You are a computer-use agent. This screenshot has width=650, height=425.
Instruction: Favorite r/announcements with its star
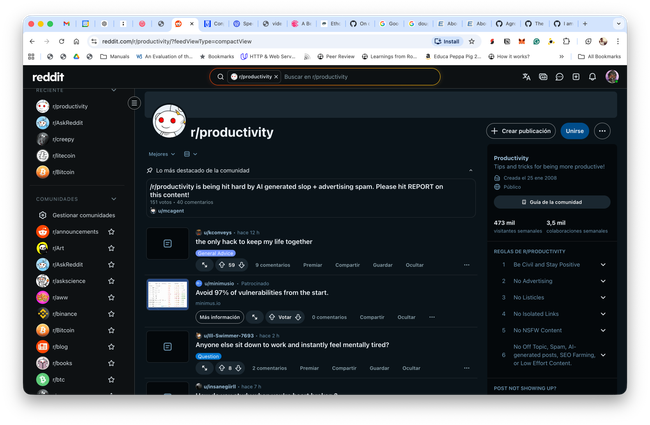111,232
